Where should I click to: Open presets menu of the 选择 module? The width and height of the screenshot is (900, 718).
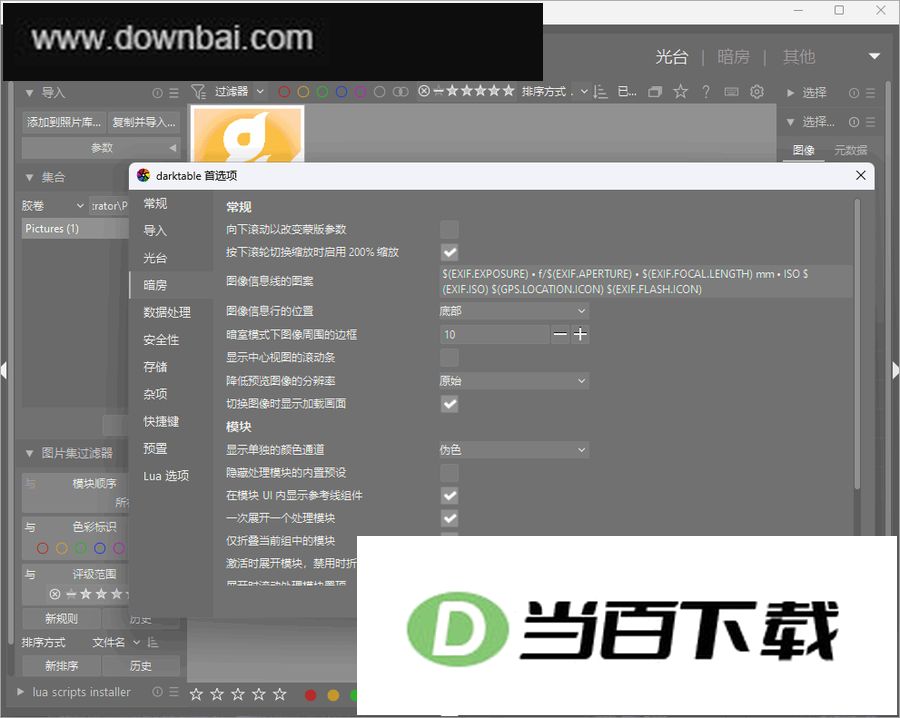pos(871,93)
